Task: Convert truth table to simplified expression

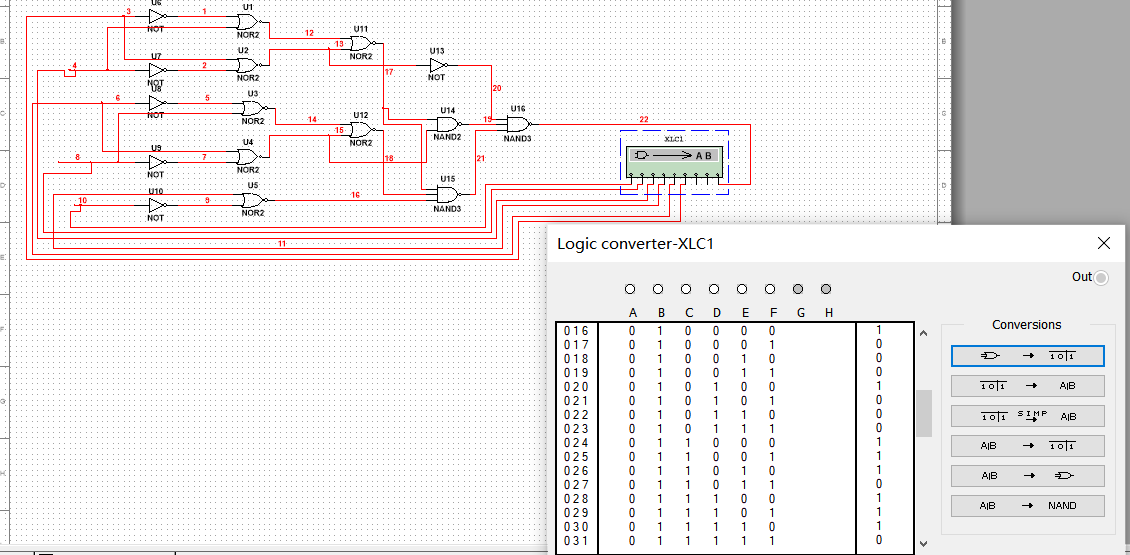Action: (x=1027, y=416)
